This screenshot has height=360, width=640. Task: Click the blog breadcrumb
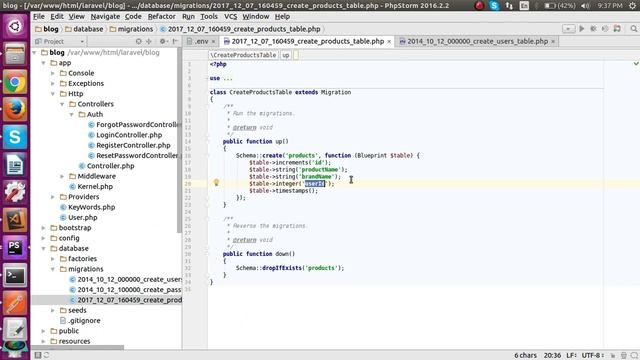47,29
